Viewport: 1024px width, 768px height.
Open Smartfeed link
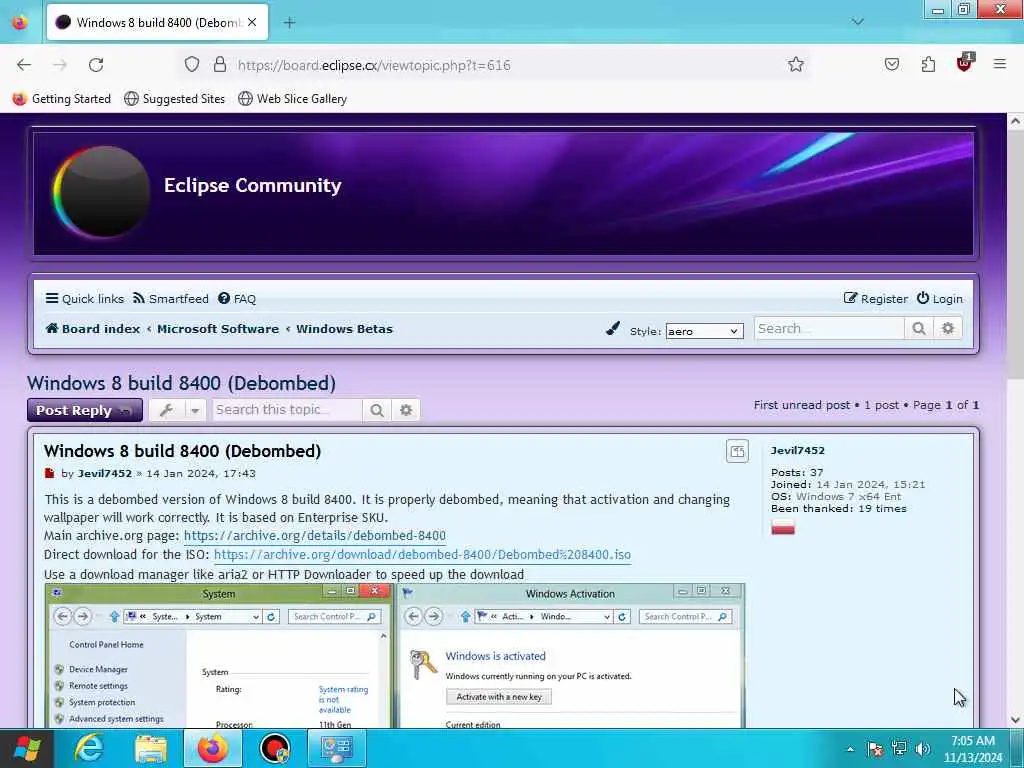pos(170,298)
